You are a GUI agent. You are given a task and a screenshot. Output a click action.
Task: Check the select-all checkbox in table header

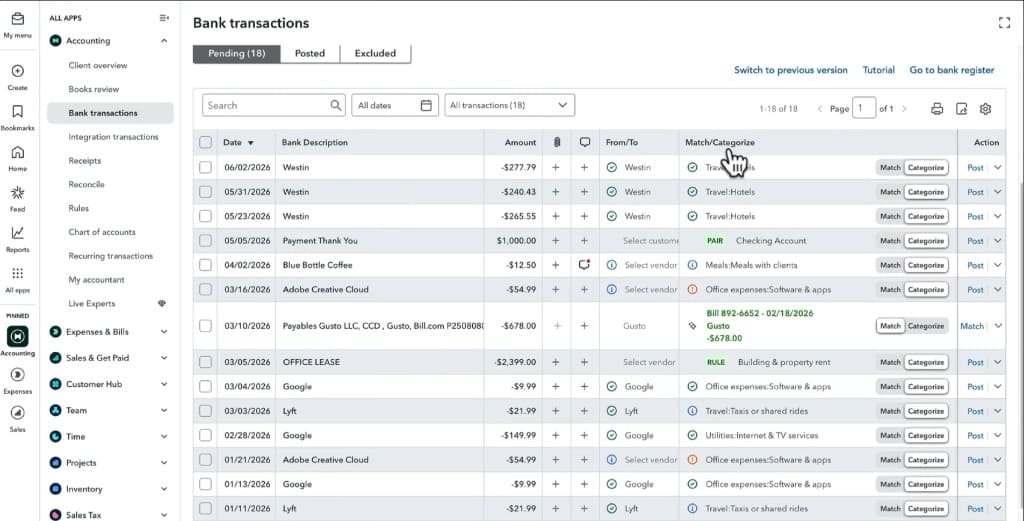206,142
